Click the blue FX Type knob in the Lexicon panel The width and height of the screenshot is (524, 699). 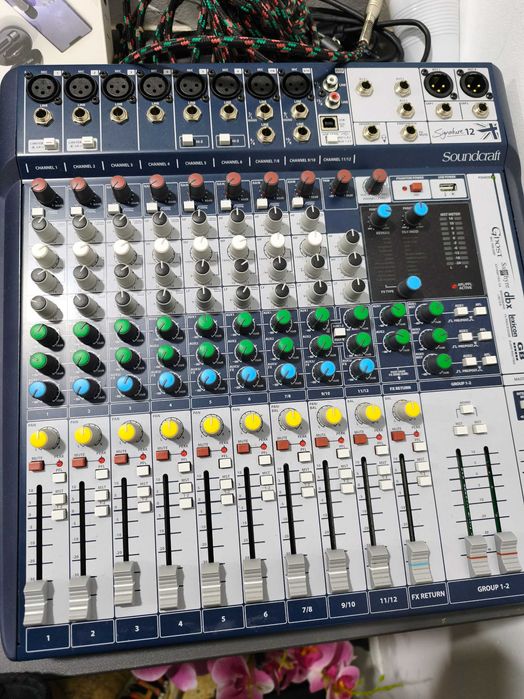pyautogui.click(x=412, y=286)
